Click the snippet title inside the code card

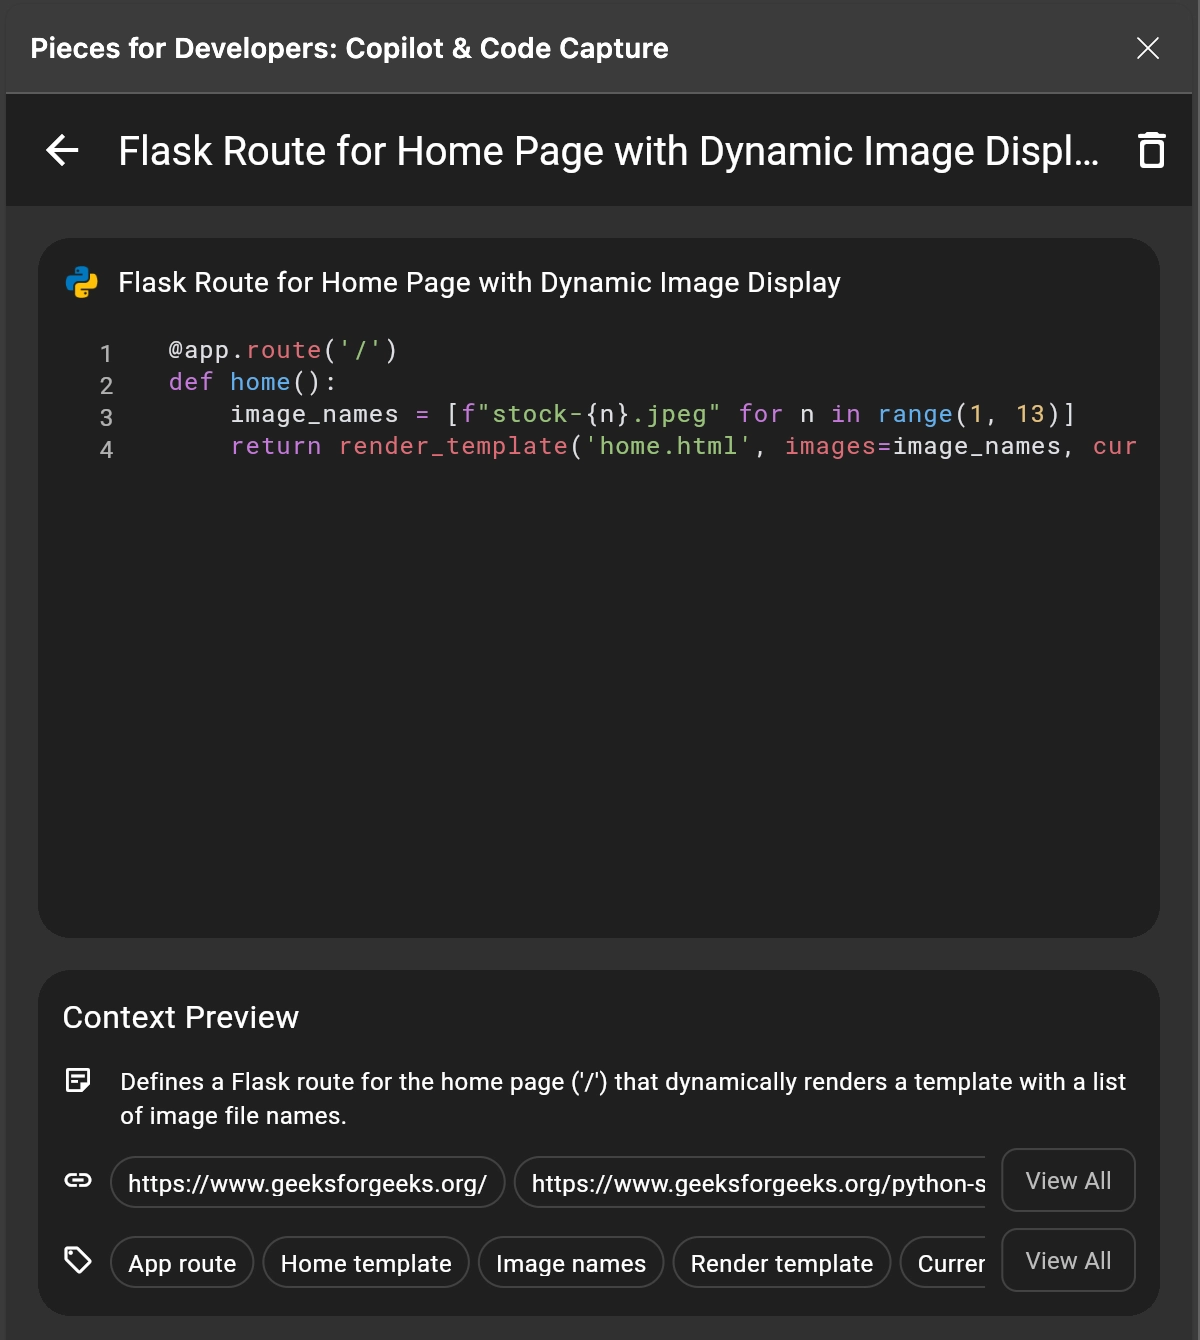[478, 282]
